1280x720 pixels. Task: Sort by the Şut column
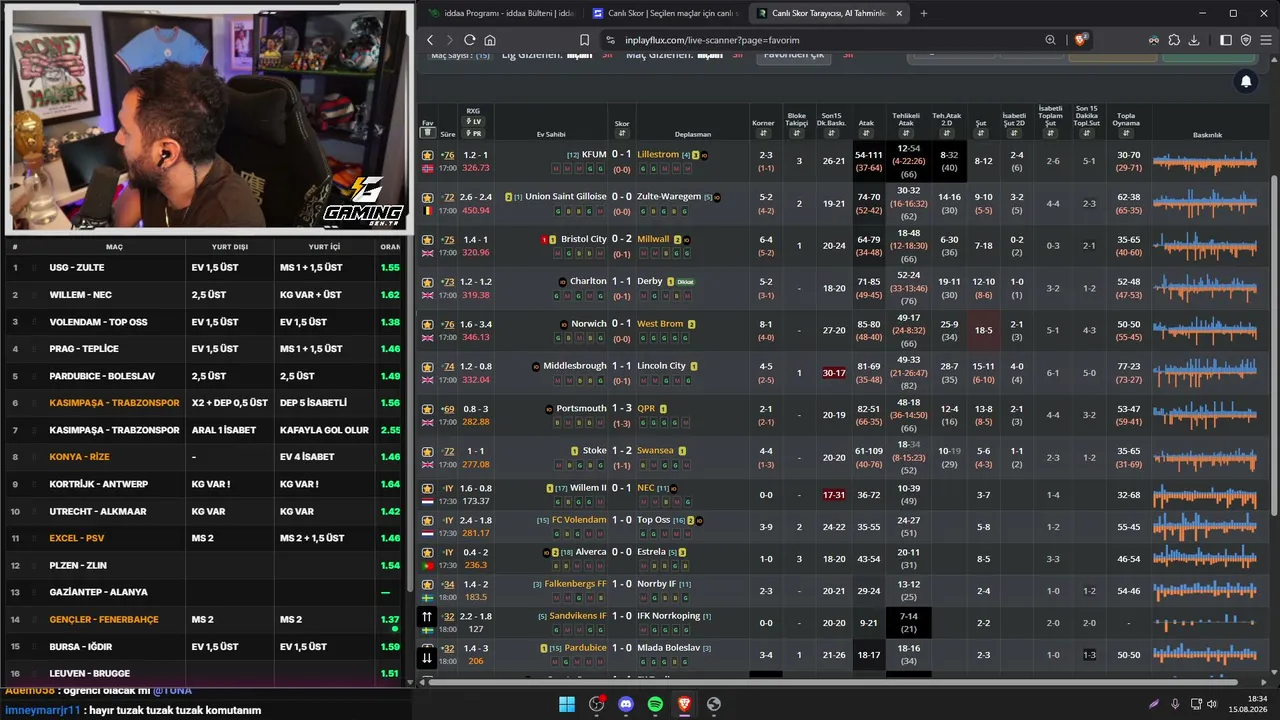coord(982,134)
